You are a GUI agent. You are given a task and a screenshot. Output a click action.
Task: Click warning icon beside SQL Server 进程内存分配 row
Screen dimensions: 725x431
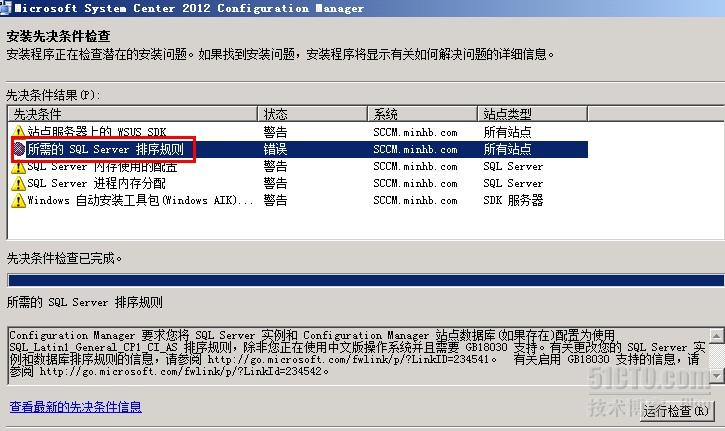(x=18, y=184)
